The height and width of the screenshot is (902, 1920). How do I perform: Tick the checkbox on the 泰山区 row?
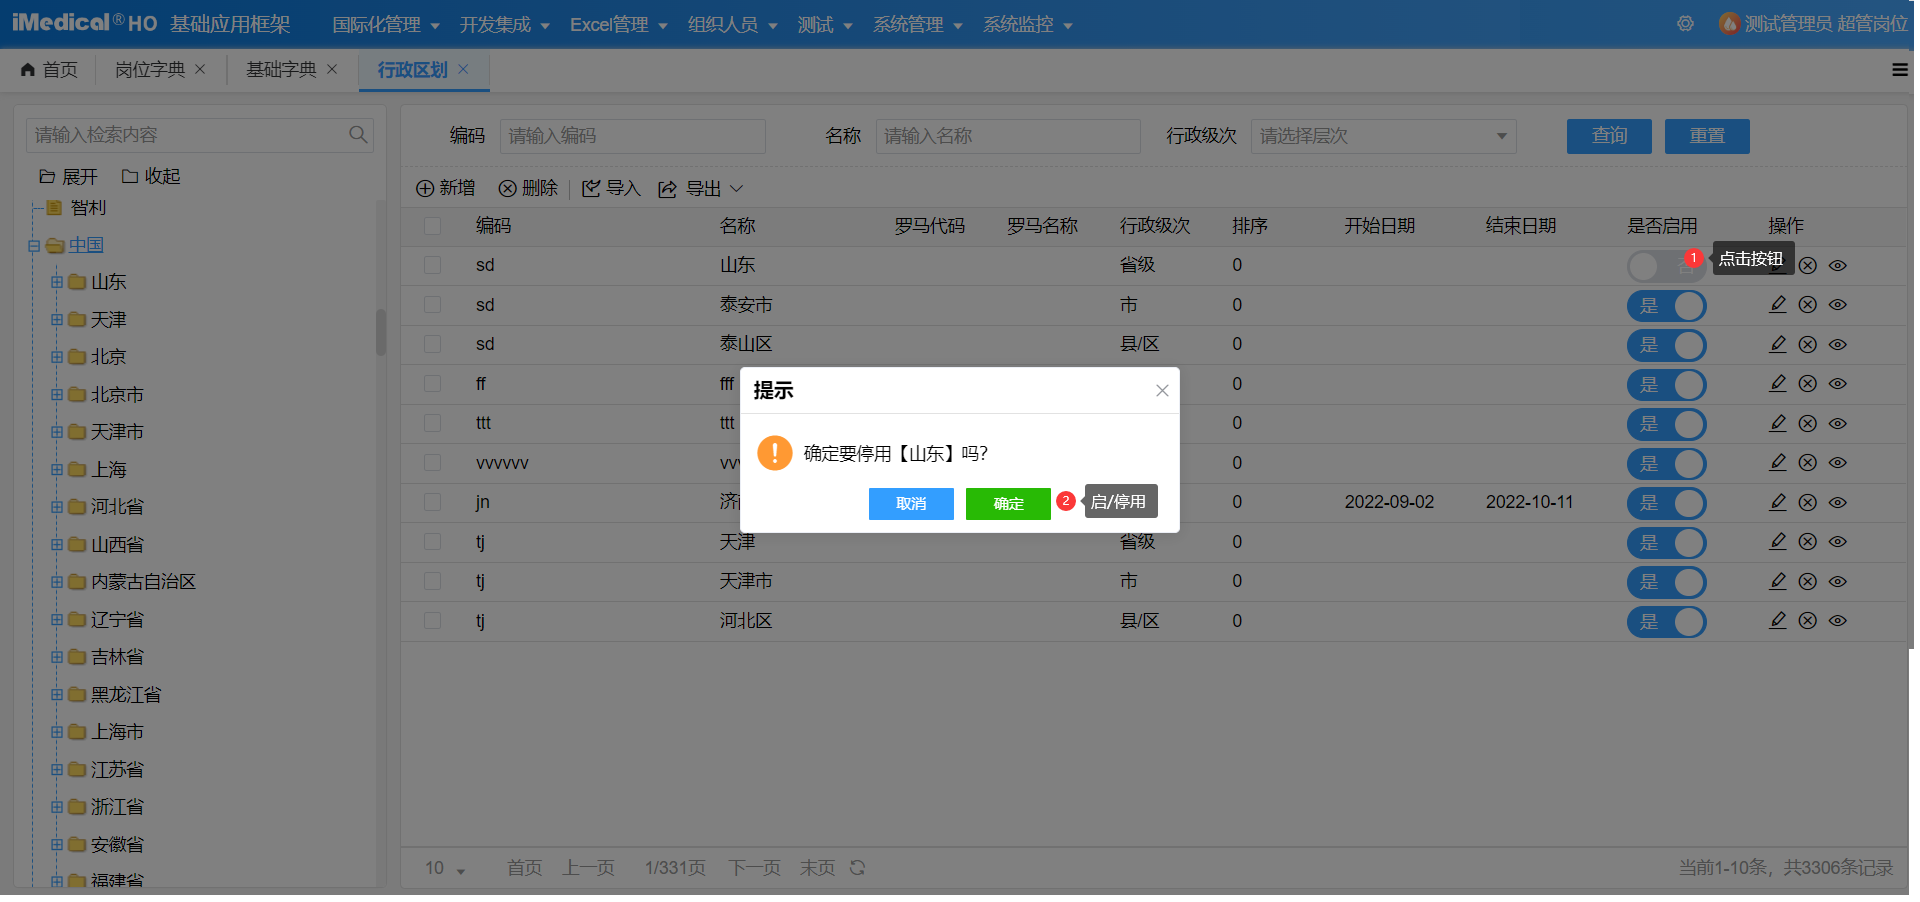point(432,344)
